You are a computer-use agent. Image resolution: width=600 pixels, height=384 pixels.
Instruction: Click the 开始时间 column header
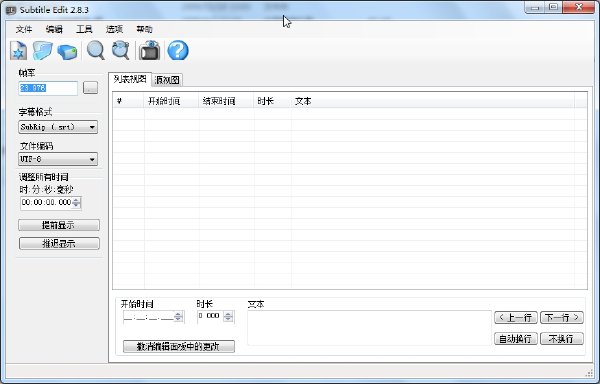click(171, 101)
